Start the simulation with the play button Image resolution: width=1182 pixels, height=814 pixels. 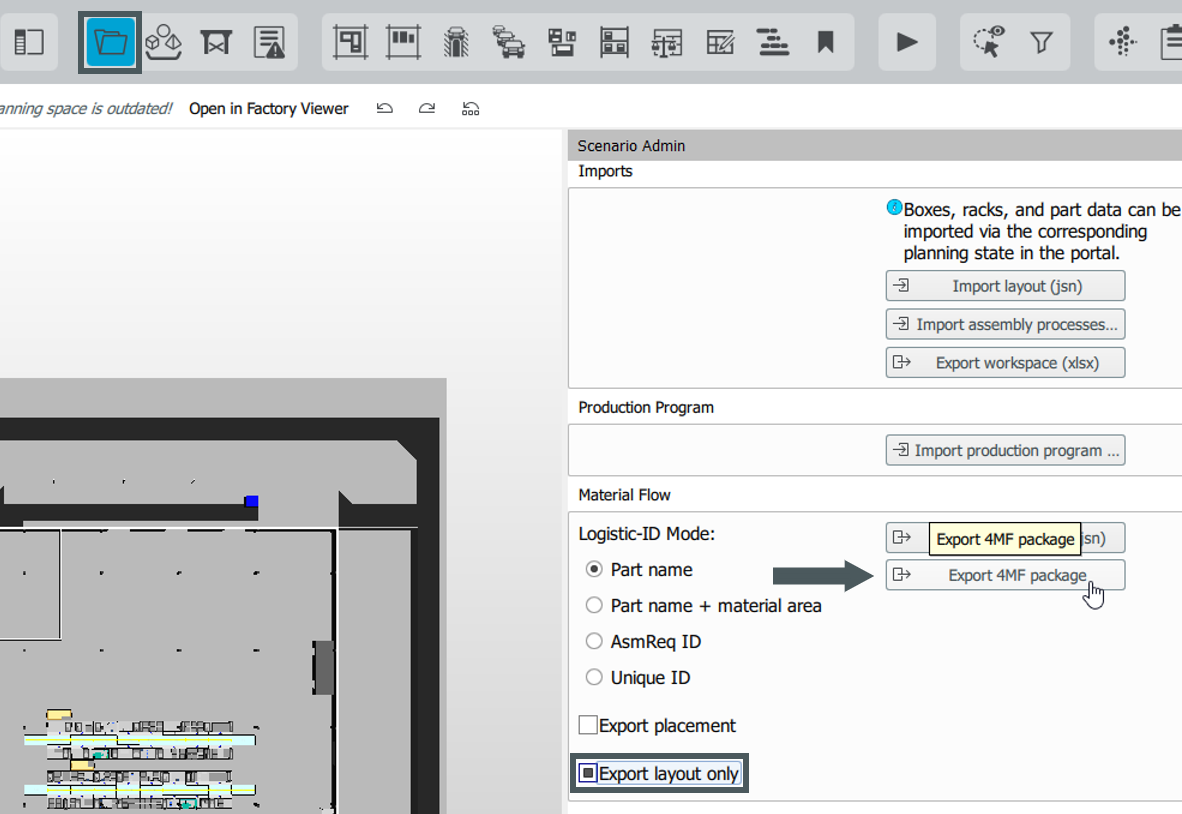(906, 41)
